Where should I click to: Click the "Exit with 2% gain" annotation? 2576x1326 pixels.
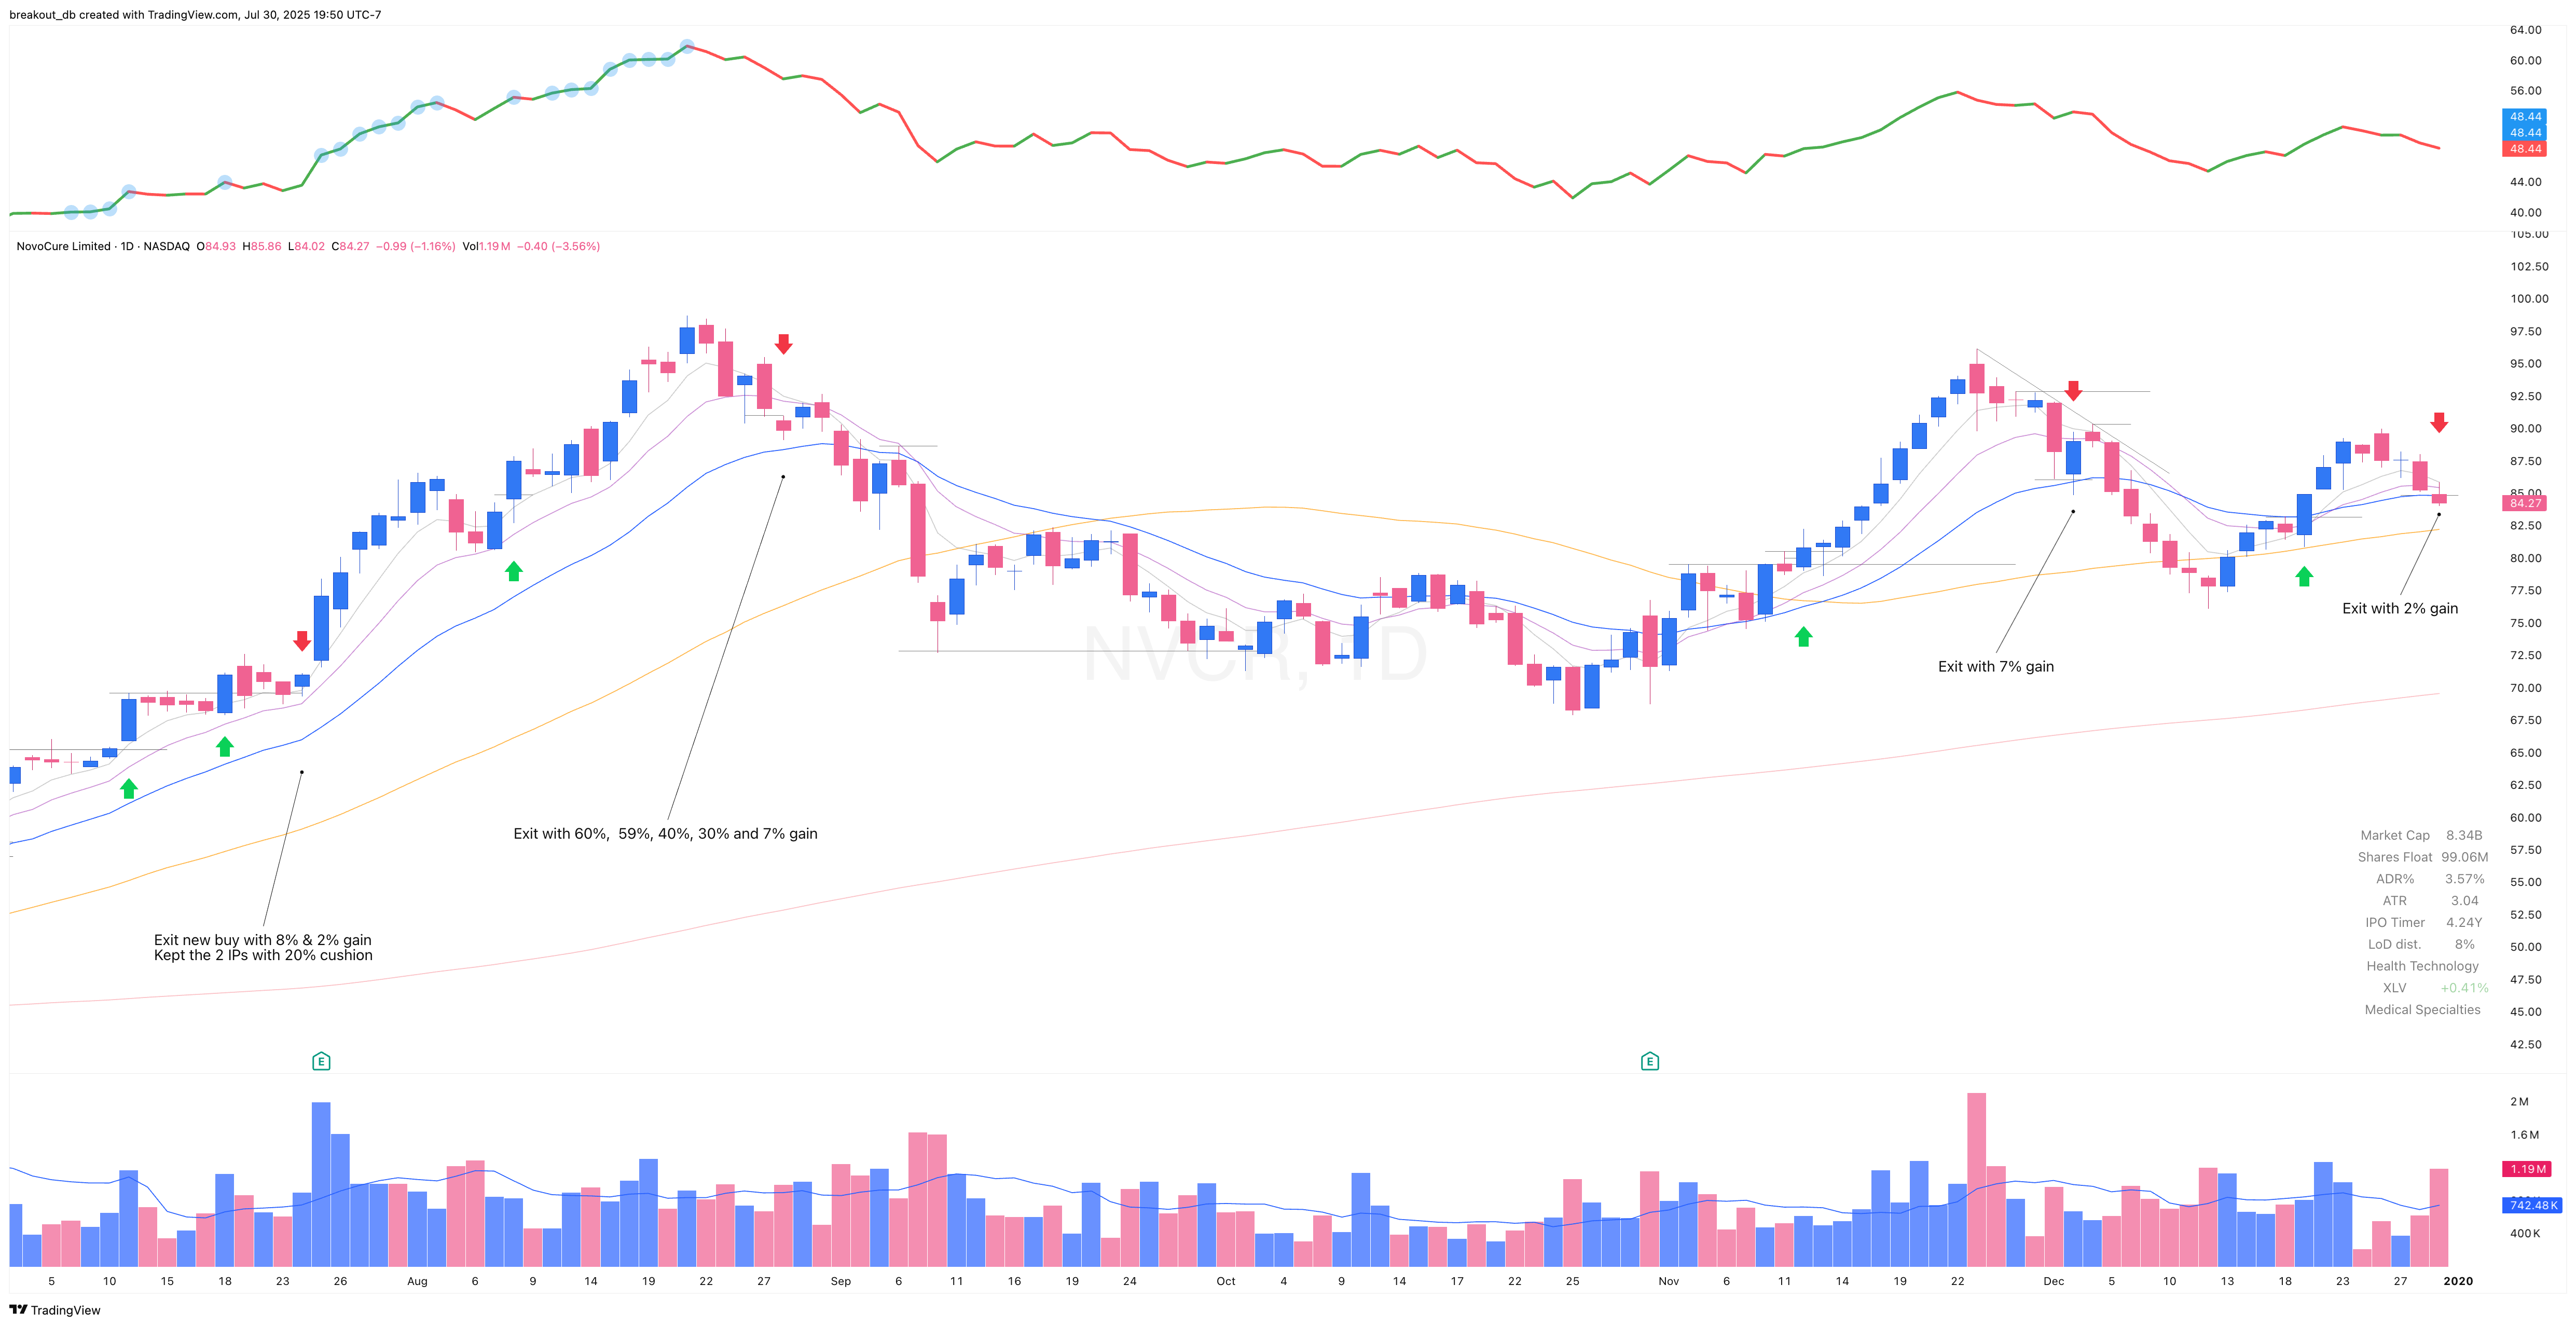coord(2401,608)
